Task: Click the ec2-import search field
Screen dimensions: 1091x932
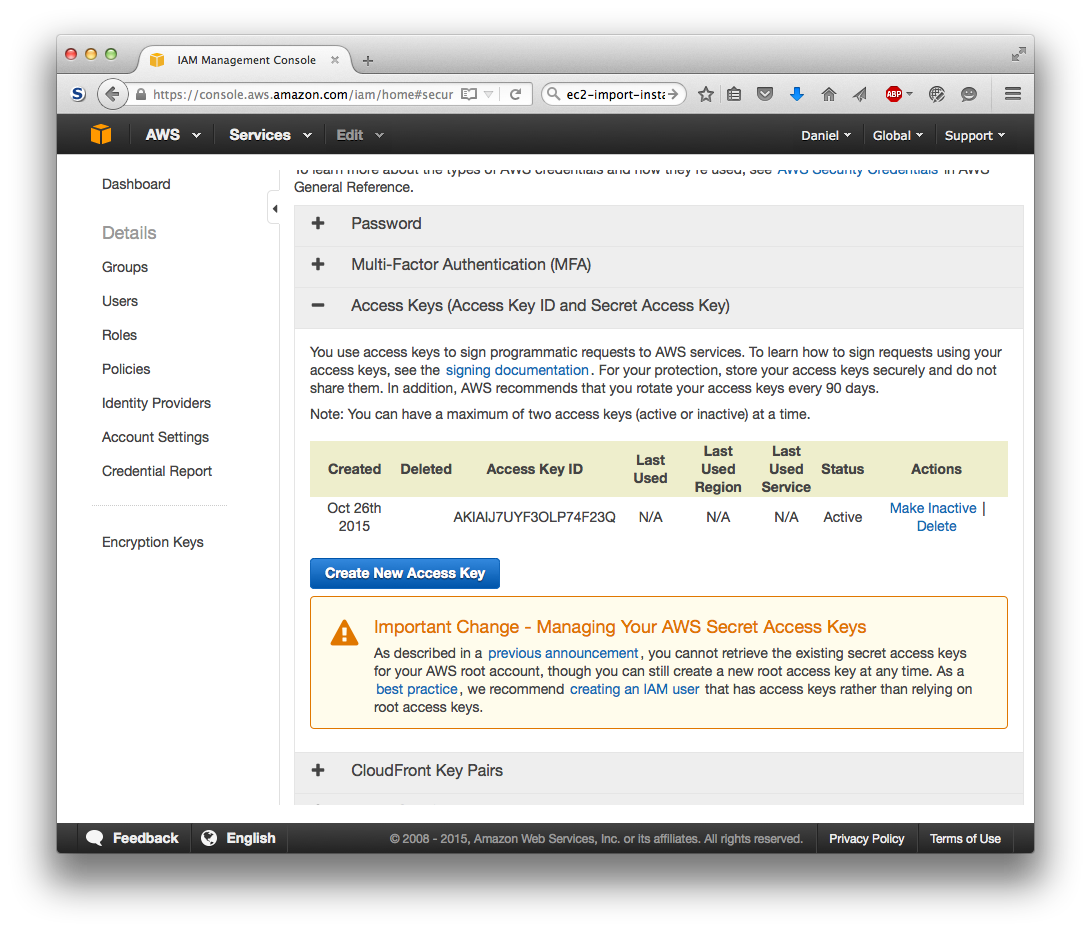Action: (615, 94)
